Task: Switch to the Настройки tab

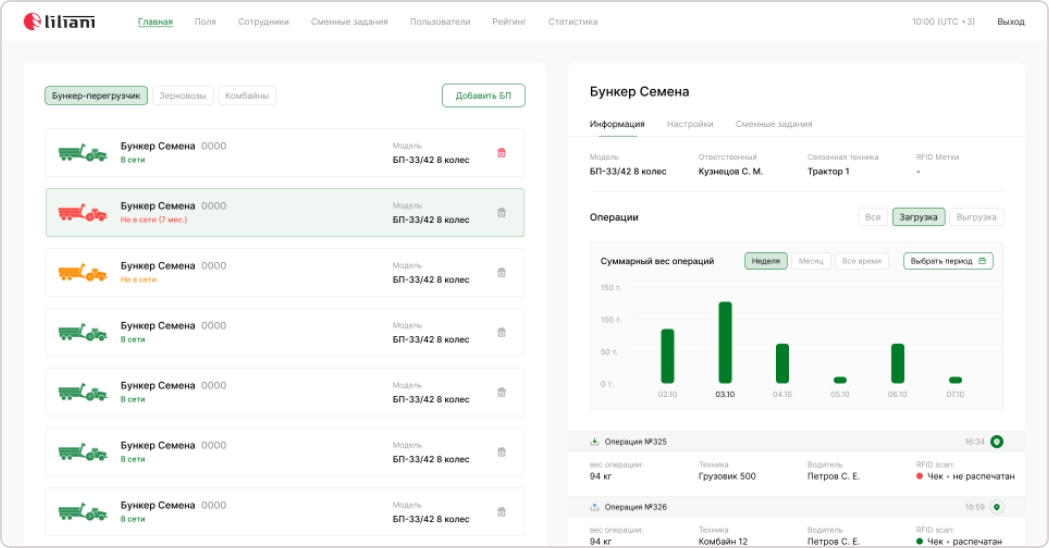Action: pyautogui.click(x=690, y=124)
